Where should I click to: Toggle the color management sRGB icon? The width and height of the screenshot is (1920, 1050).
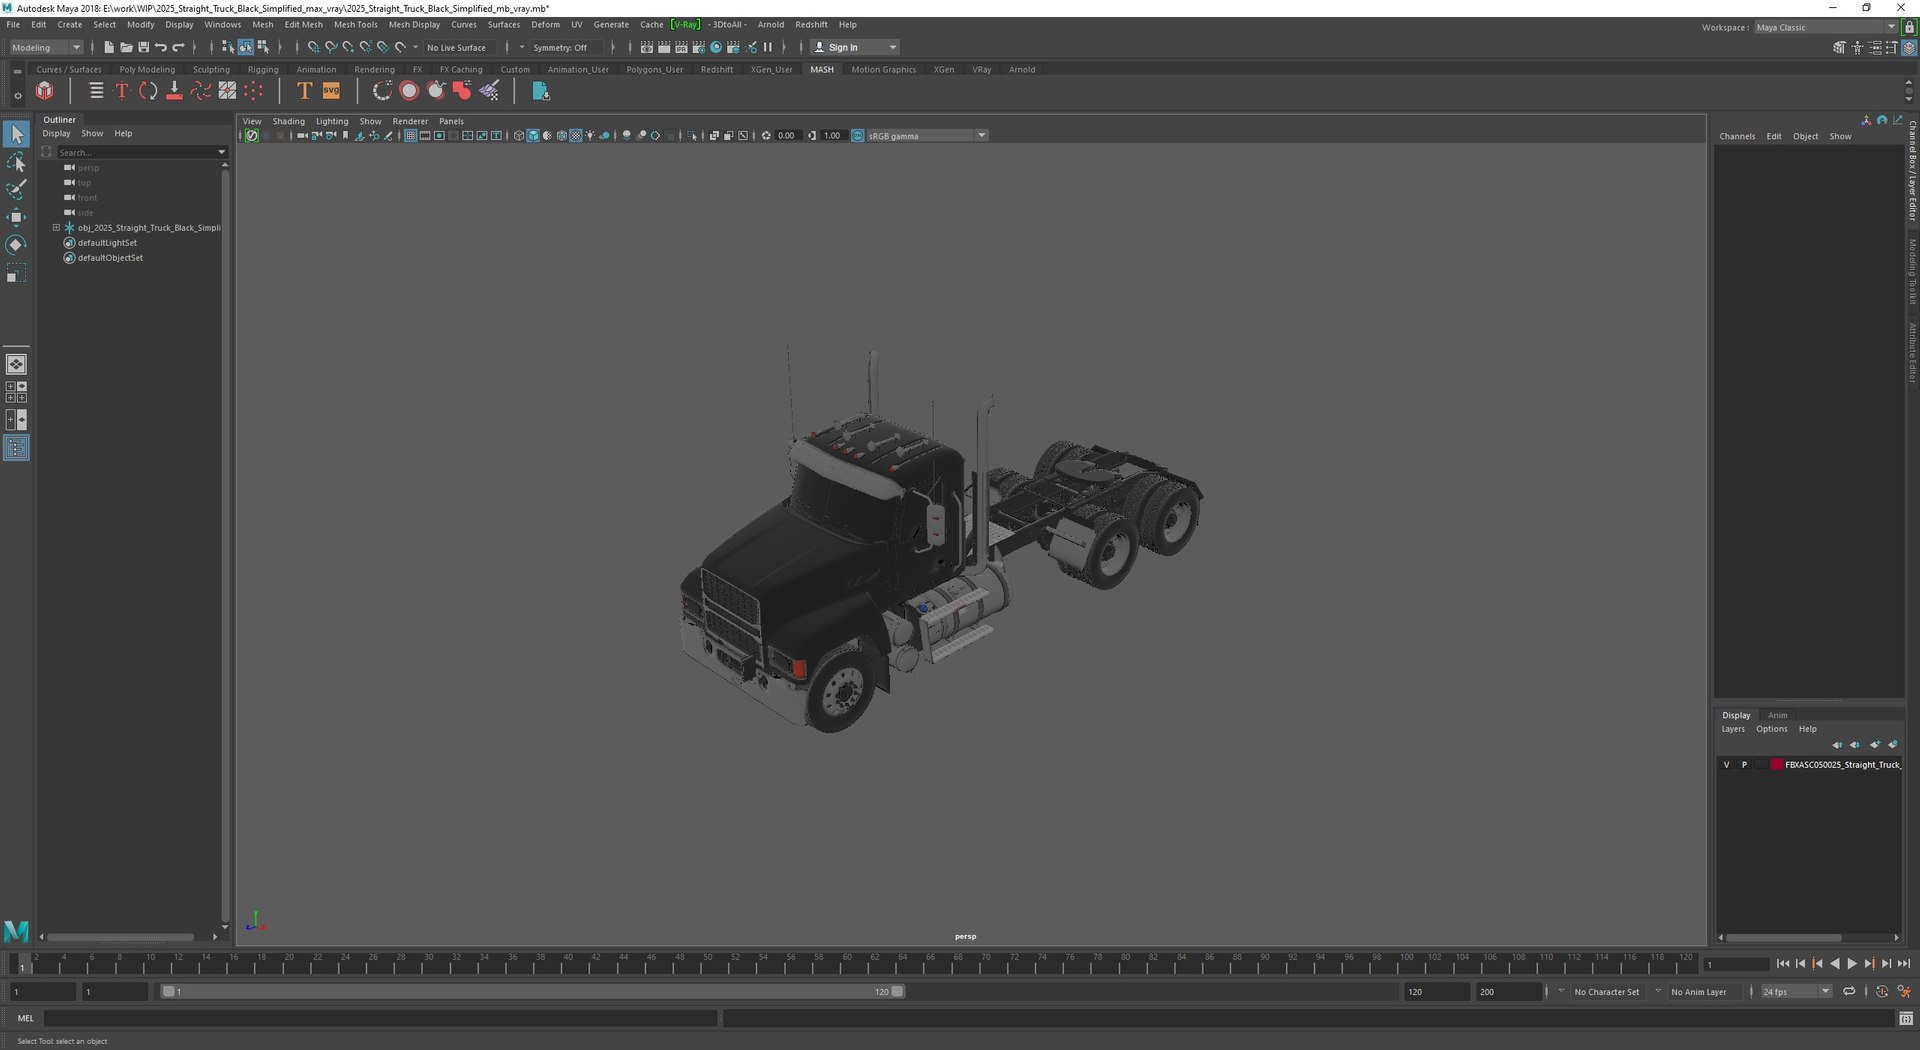(857, 136)
